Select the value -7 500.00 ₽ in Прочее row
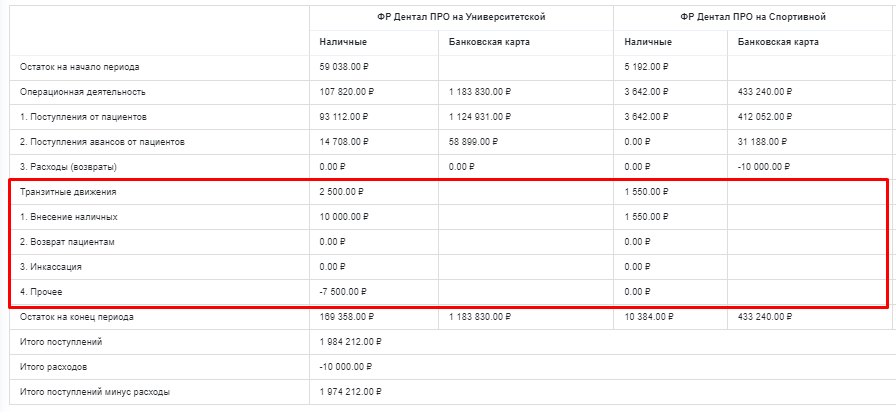 [x=343, y=293]
